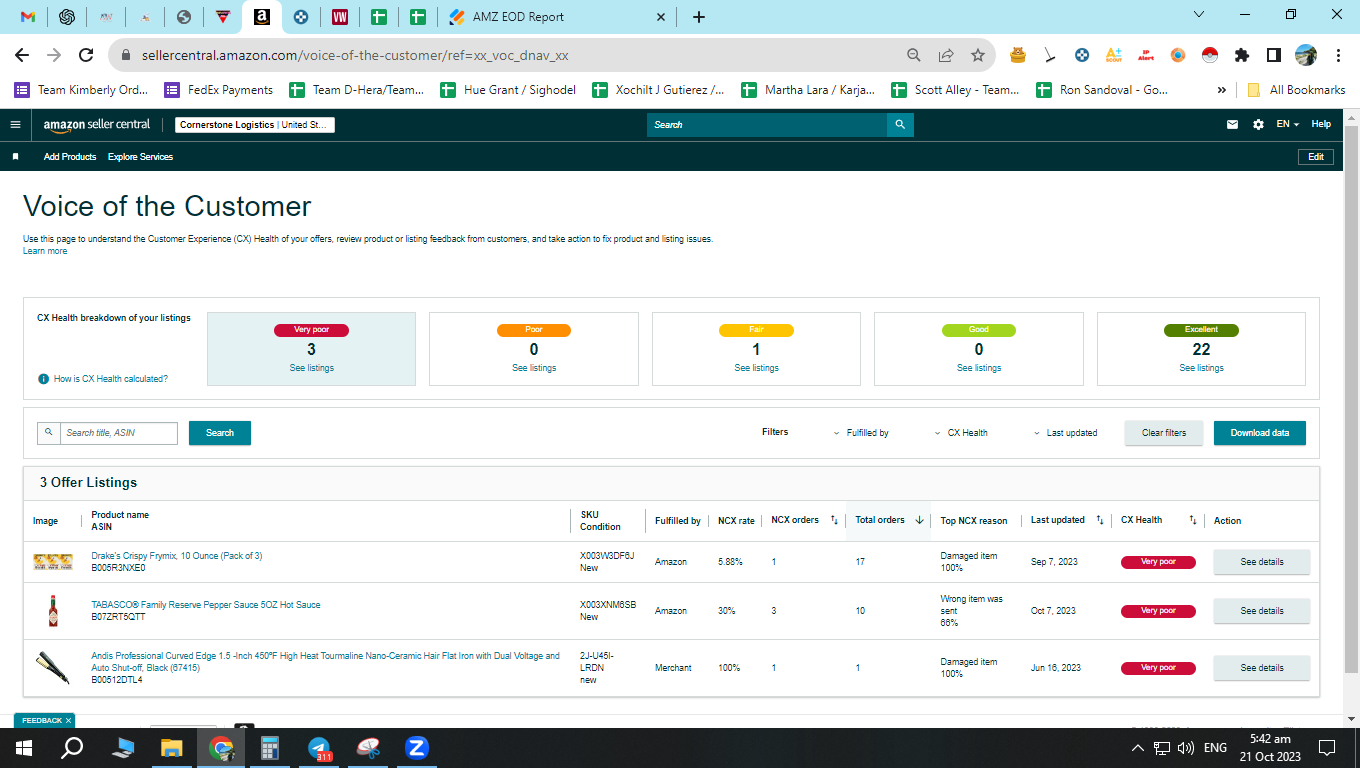Click the Clear filters button

coord(1164,433)
